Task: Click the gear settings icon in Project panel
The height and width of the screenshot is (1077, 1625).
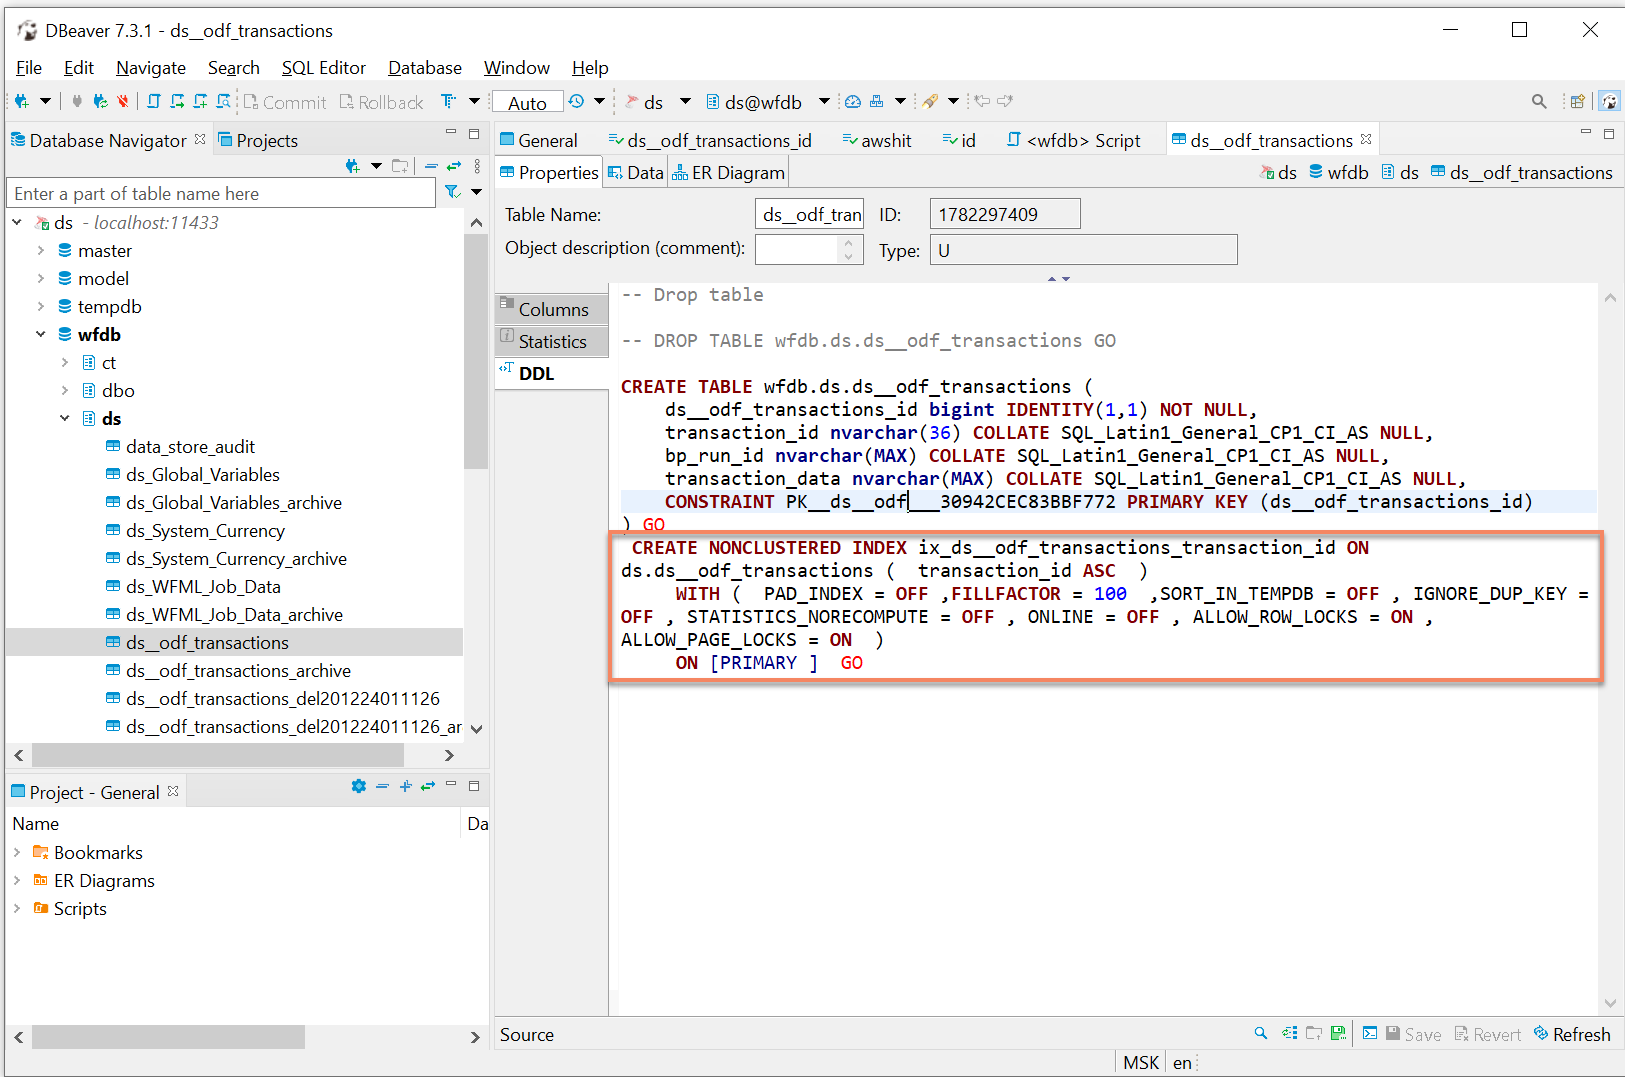Action: point(359,787)
